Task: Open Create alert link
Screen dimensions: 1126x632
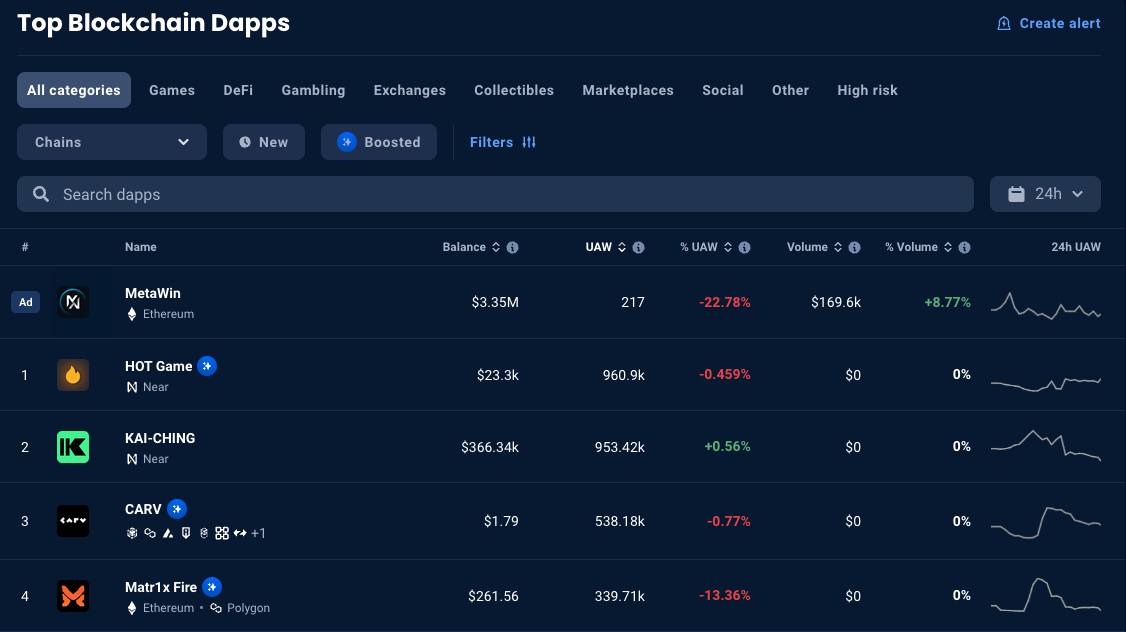Action: click(x=1049, y=24)
